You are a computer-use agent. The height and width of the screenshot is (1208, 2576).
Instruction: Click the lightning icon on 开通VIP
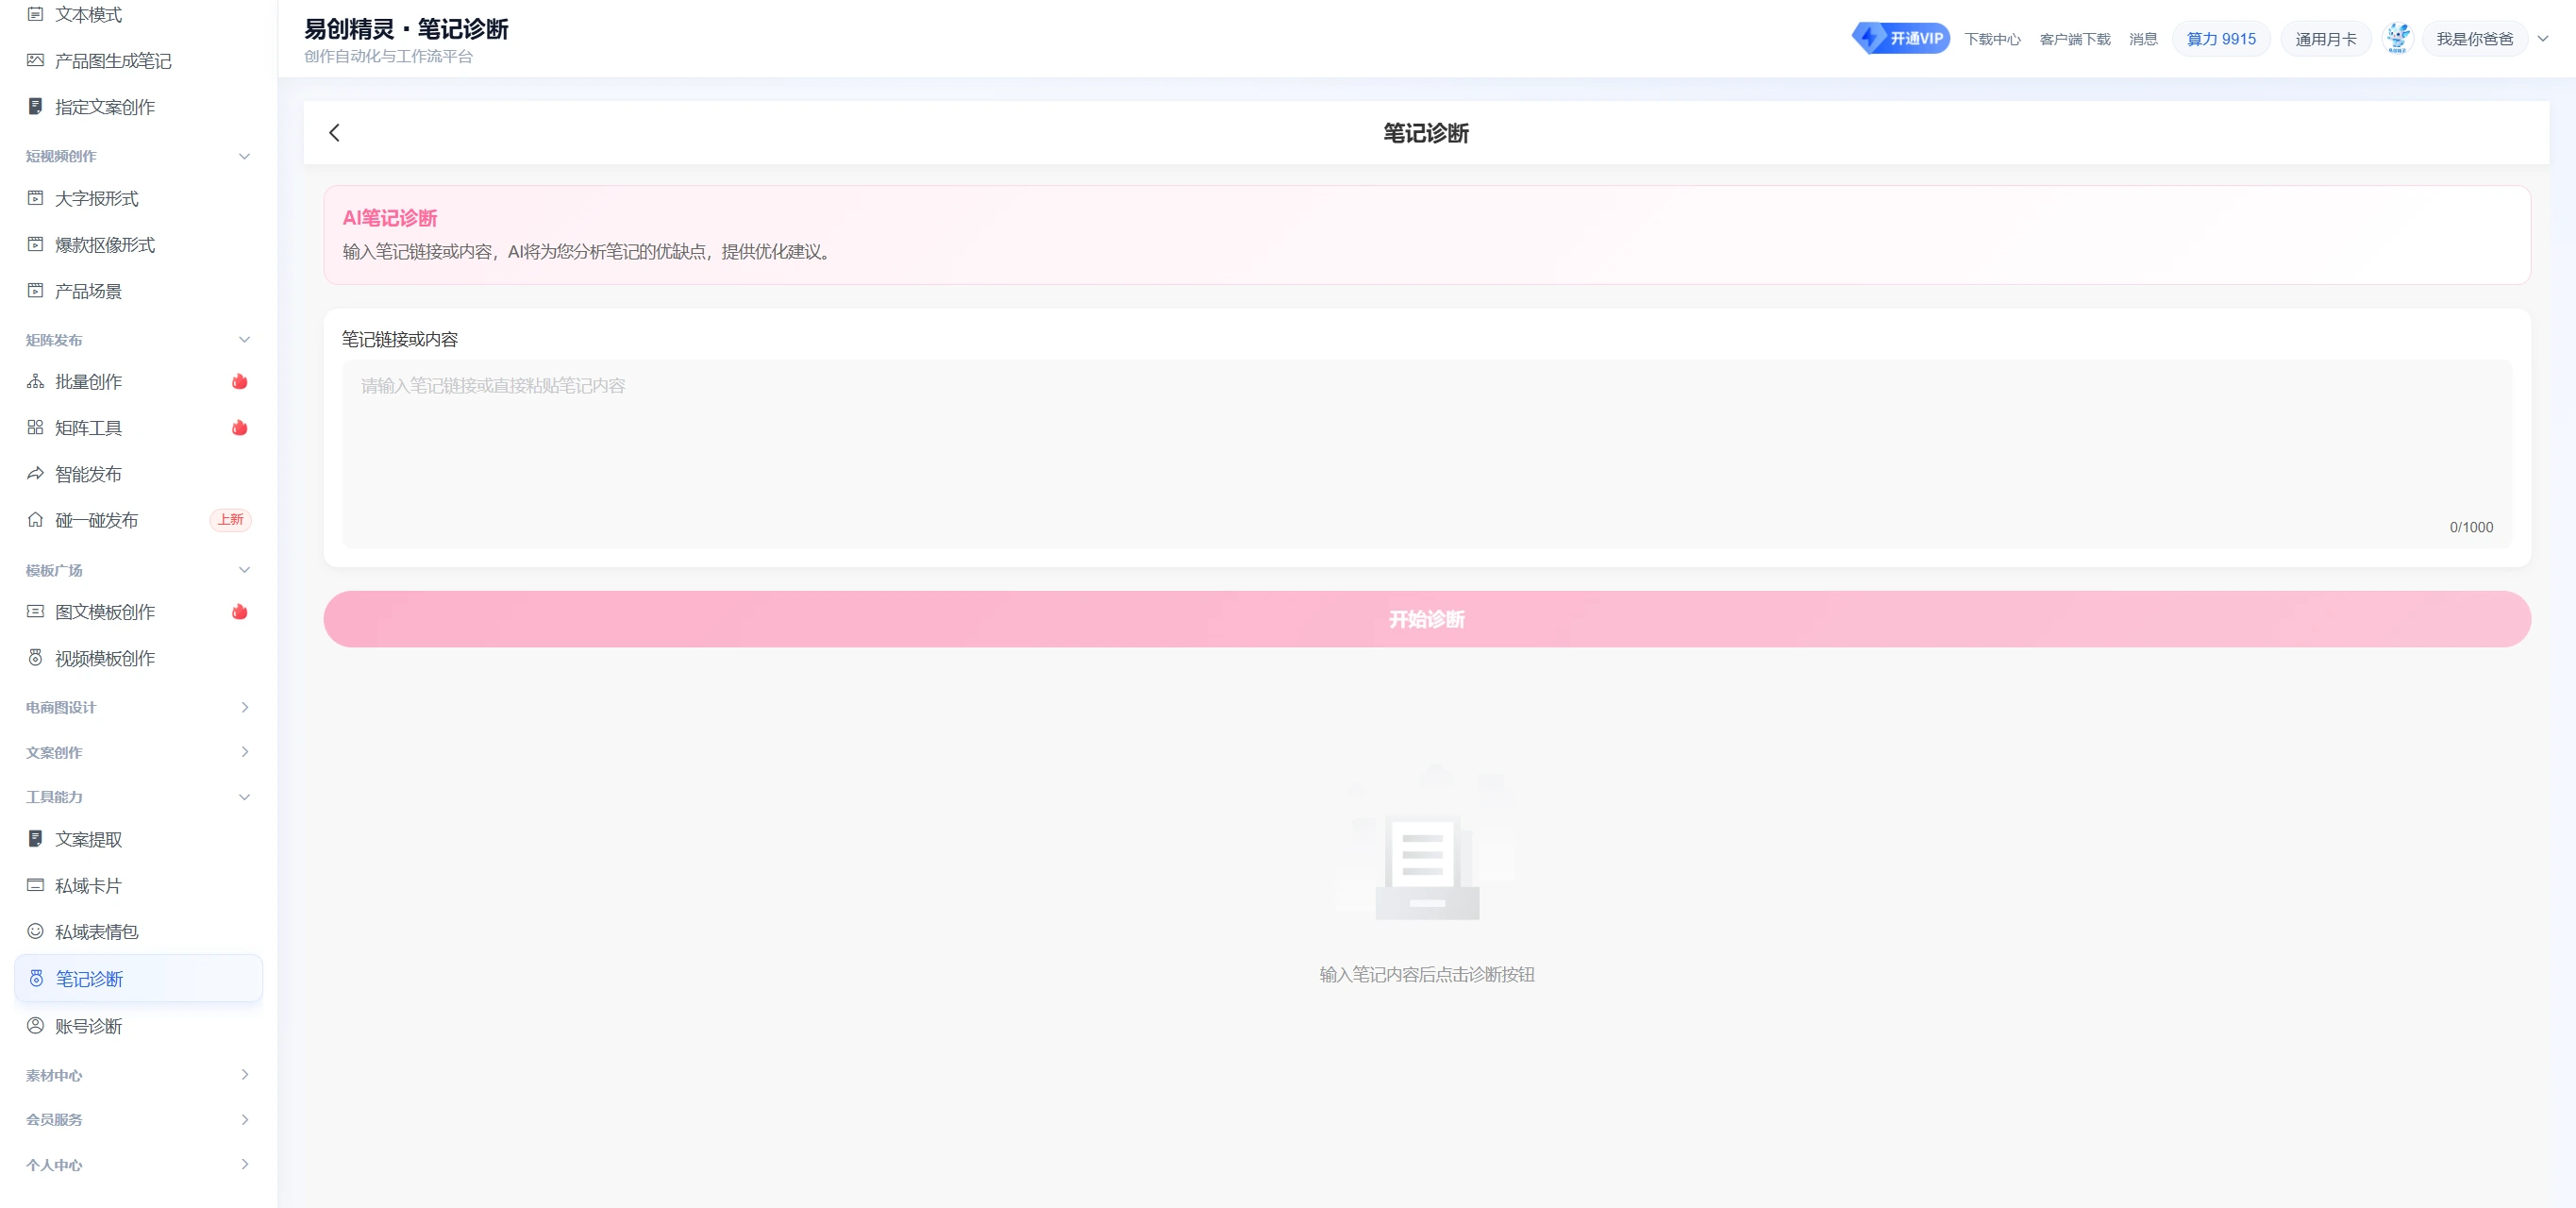pyautogui.click(x=1869, y=38)
